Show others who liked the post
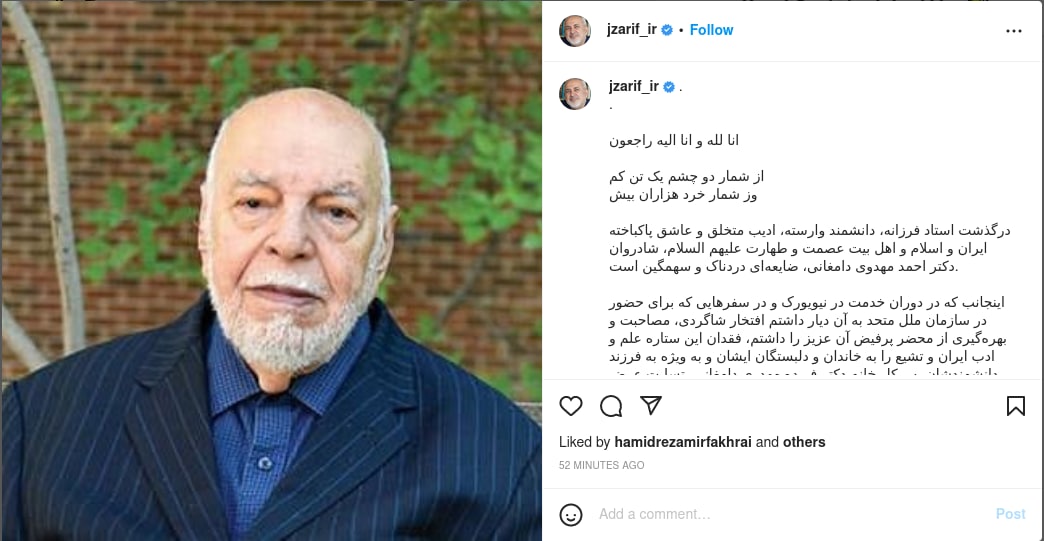This screenshot has width=1044, height=541. [x=804, y=442]
